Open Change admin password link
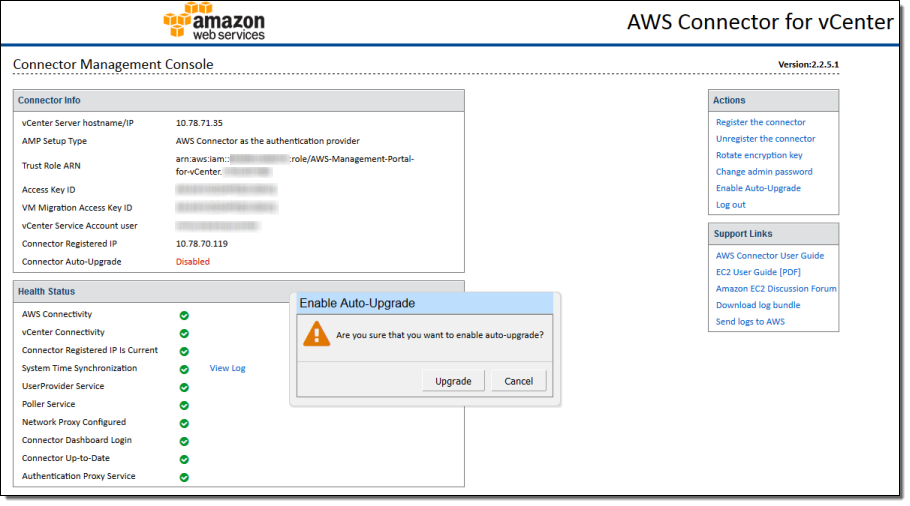Viewport: 910px width, 506px height. tap(762, 172)
